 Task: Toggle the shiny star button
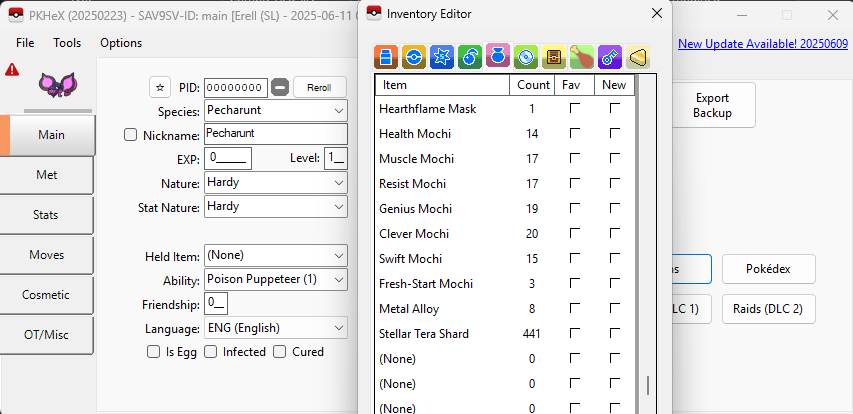(159, 87)
